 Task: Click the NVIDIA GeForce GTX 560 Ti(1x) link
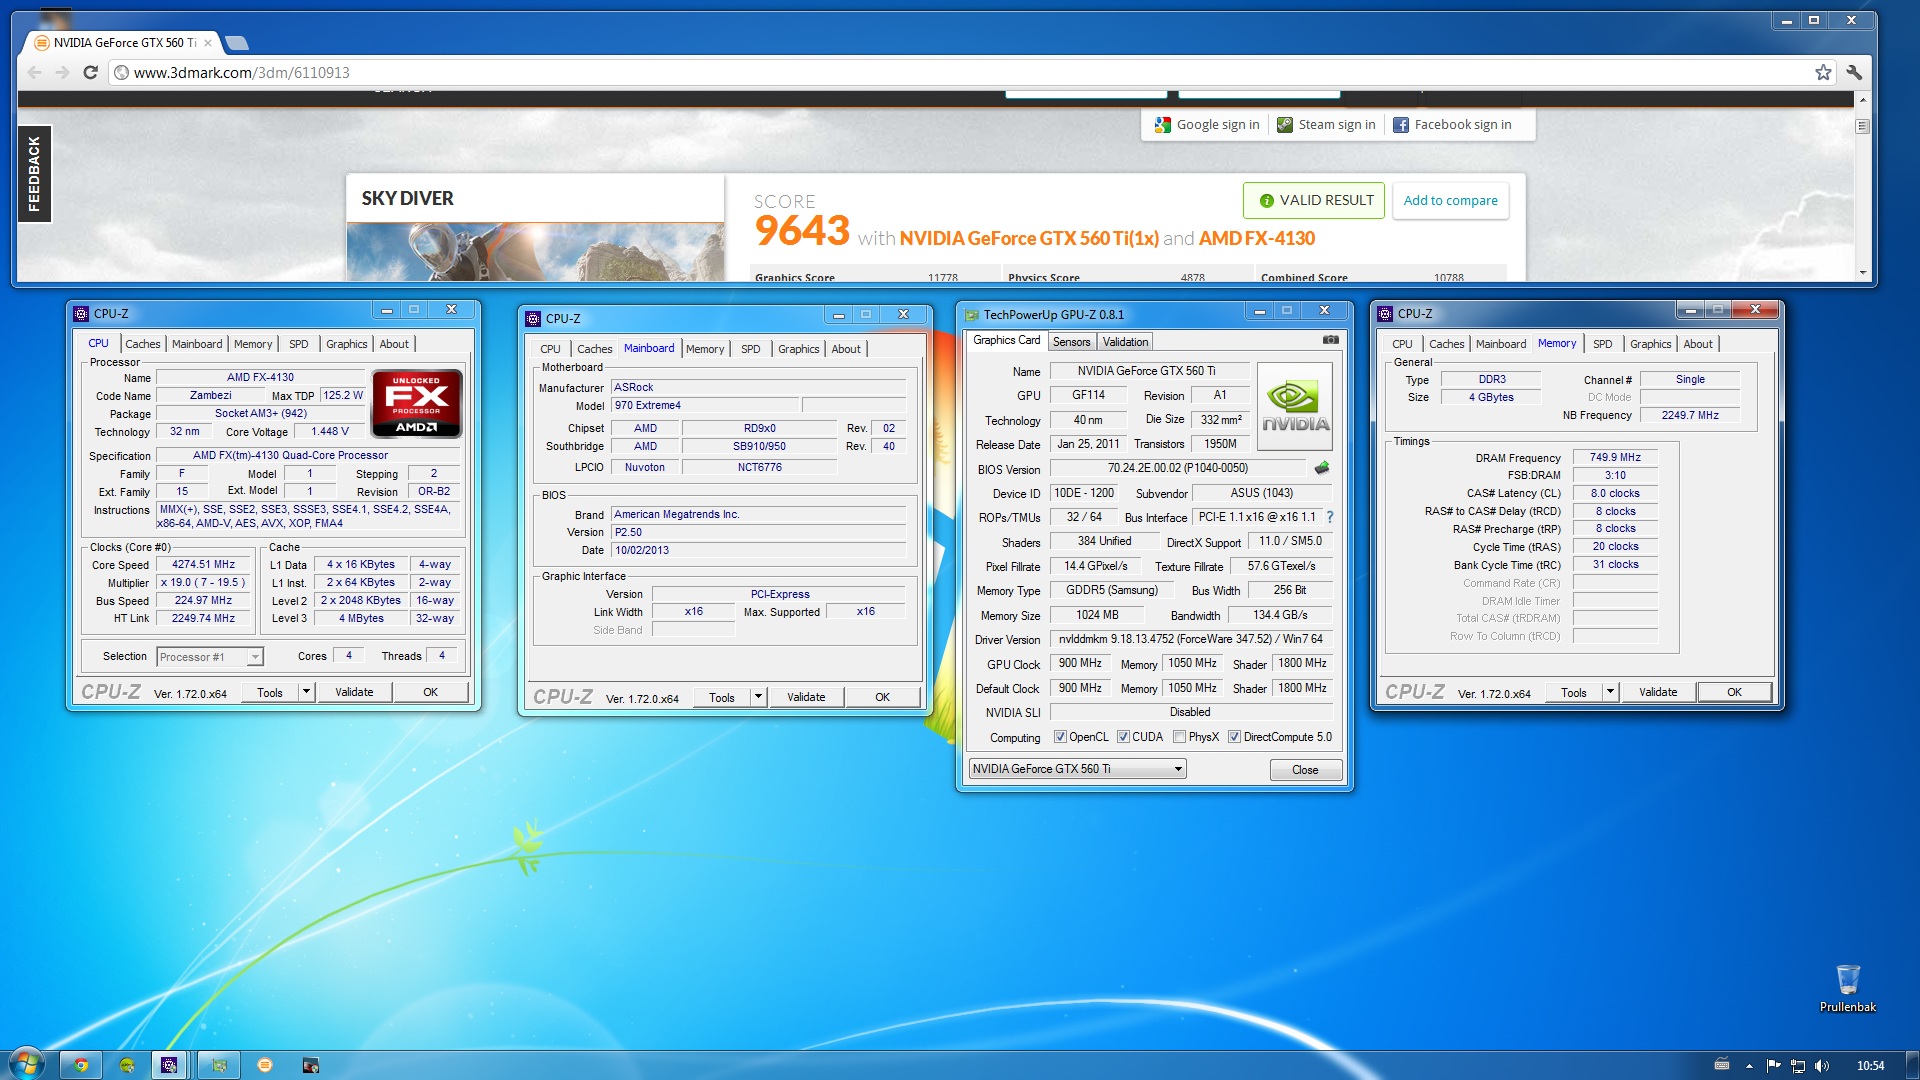pos(1029,238)
